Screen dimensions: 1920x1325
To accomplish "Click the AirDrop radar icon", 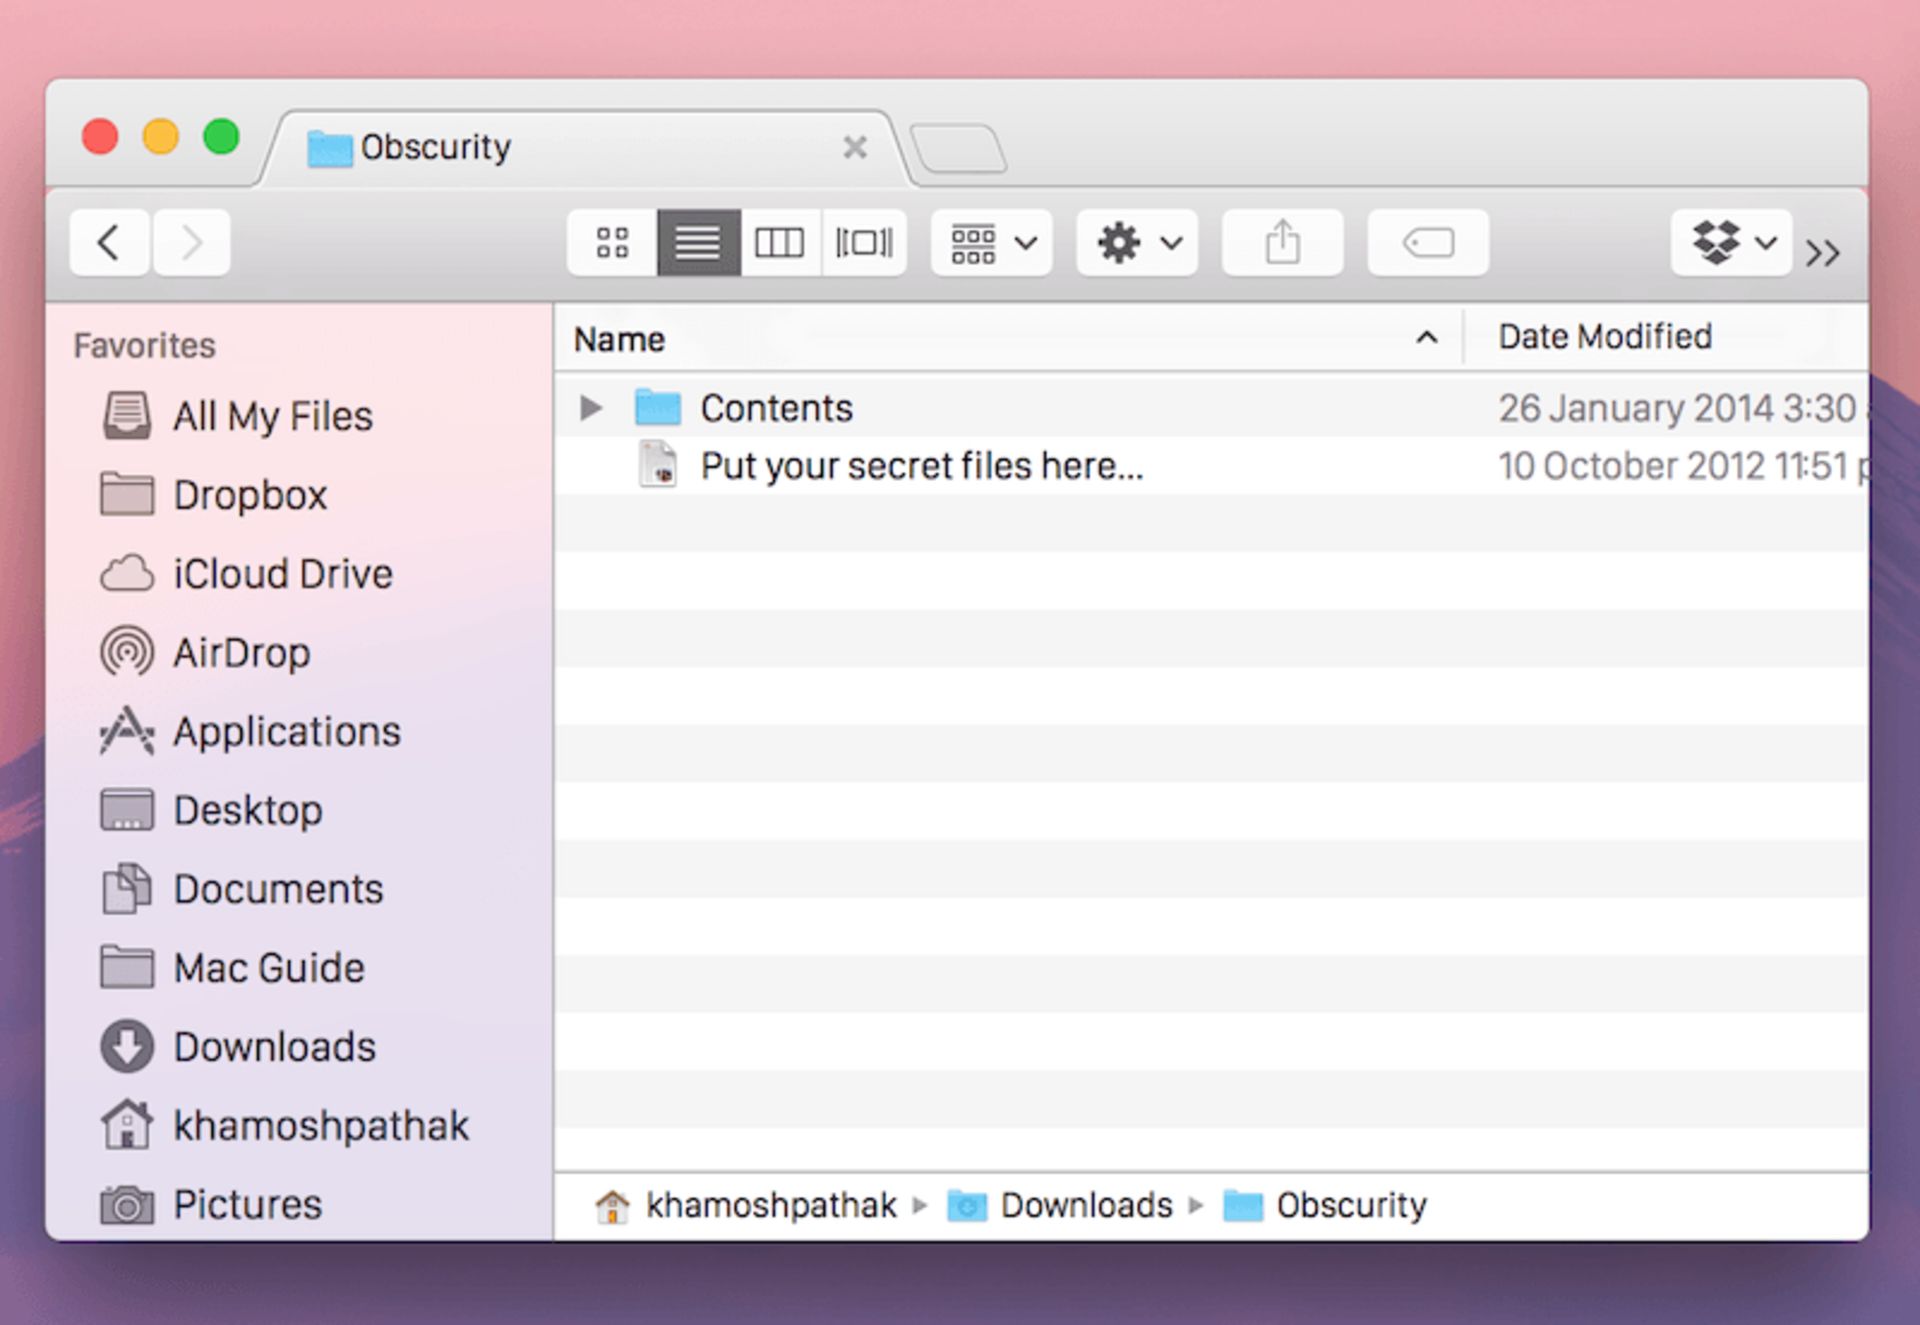I will coord(127,652).
